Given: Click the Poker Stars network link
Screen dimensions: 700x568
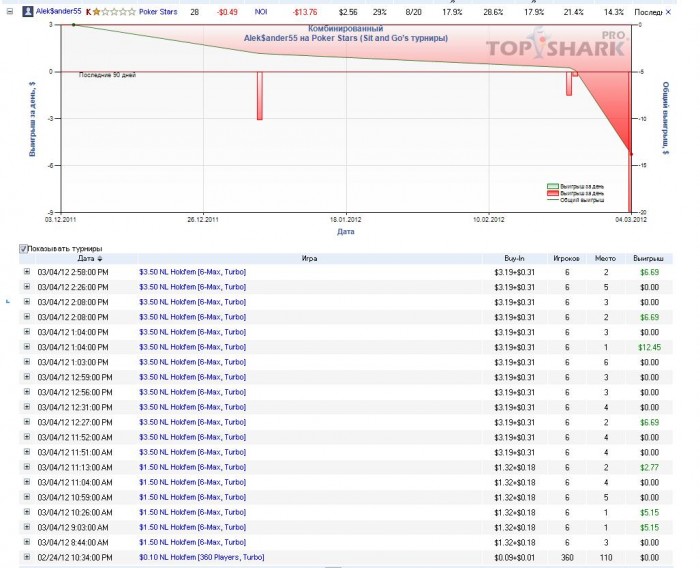Looking at the screenshot, I should click(x=158, y=12).
